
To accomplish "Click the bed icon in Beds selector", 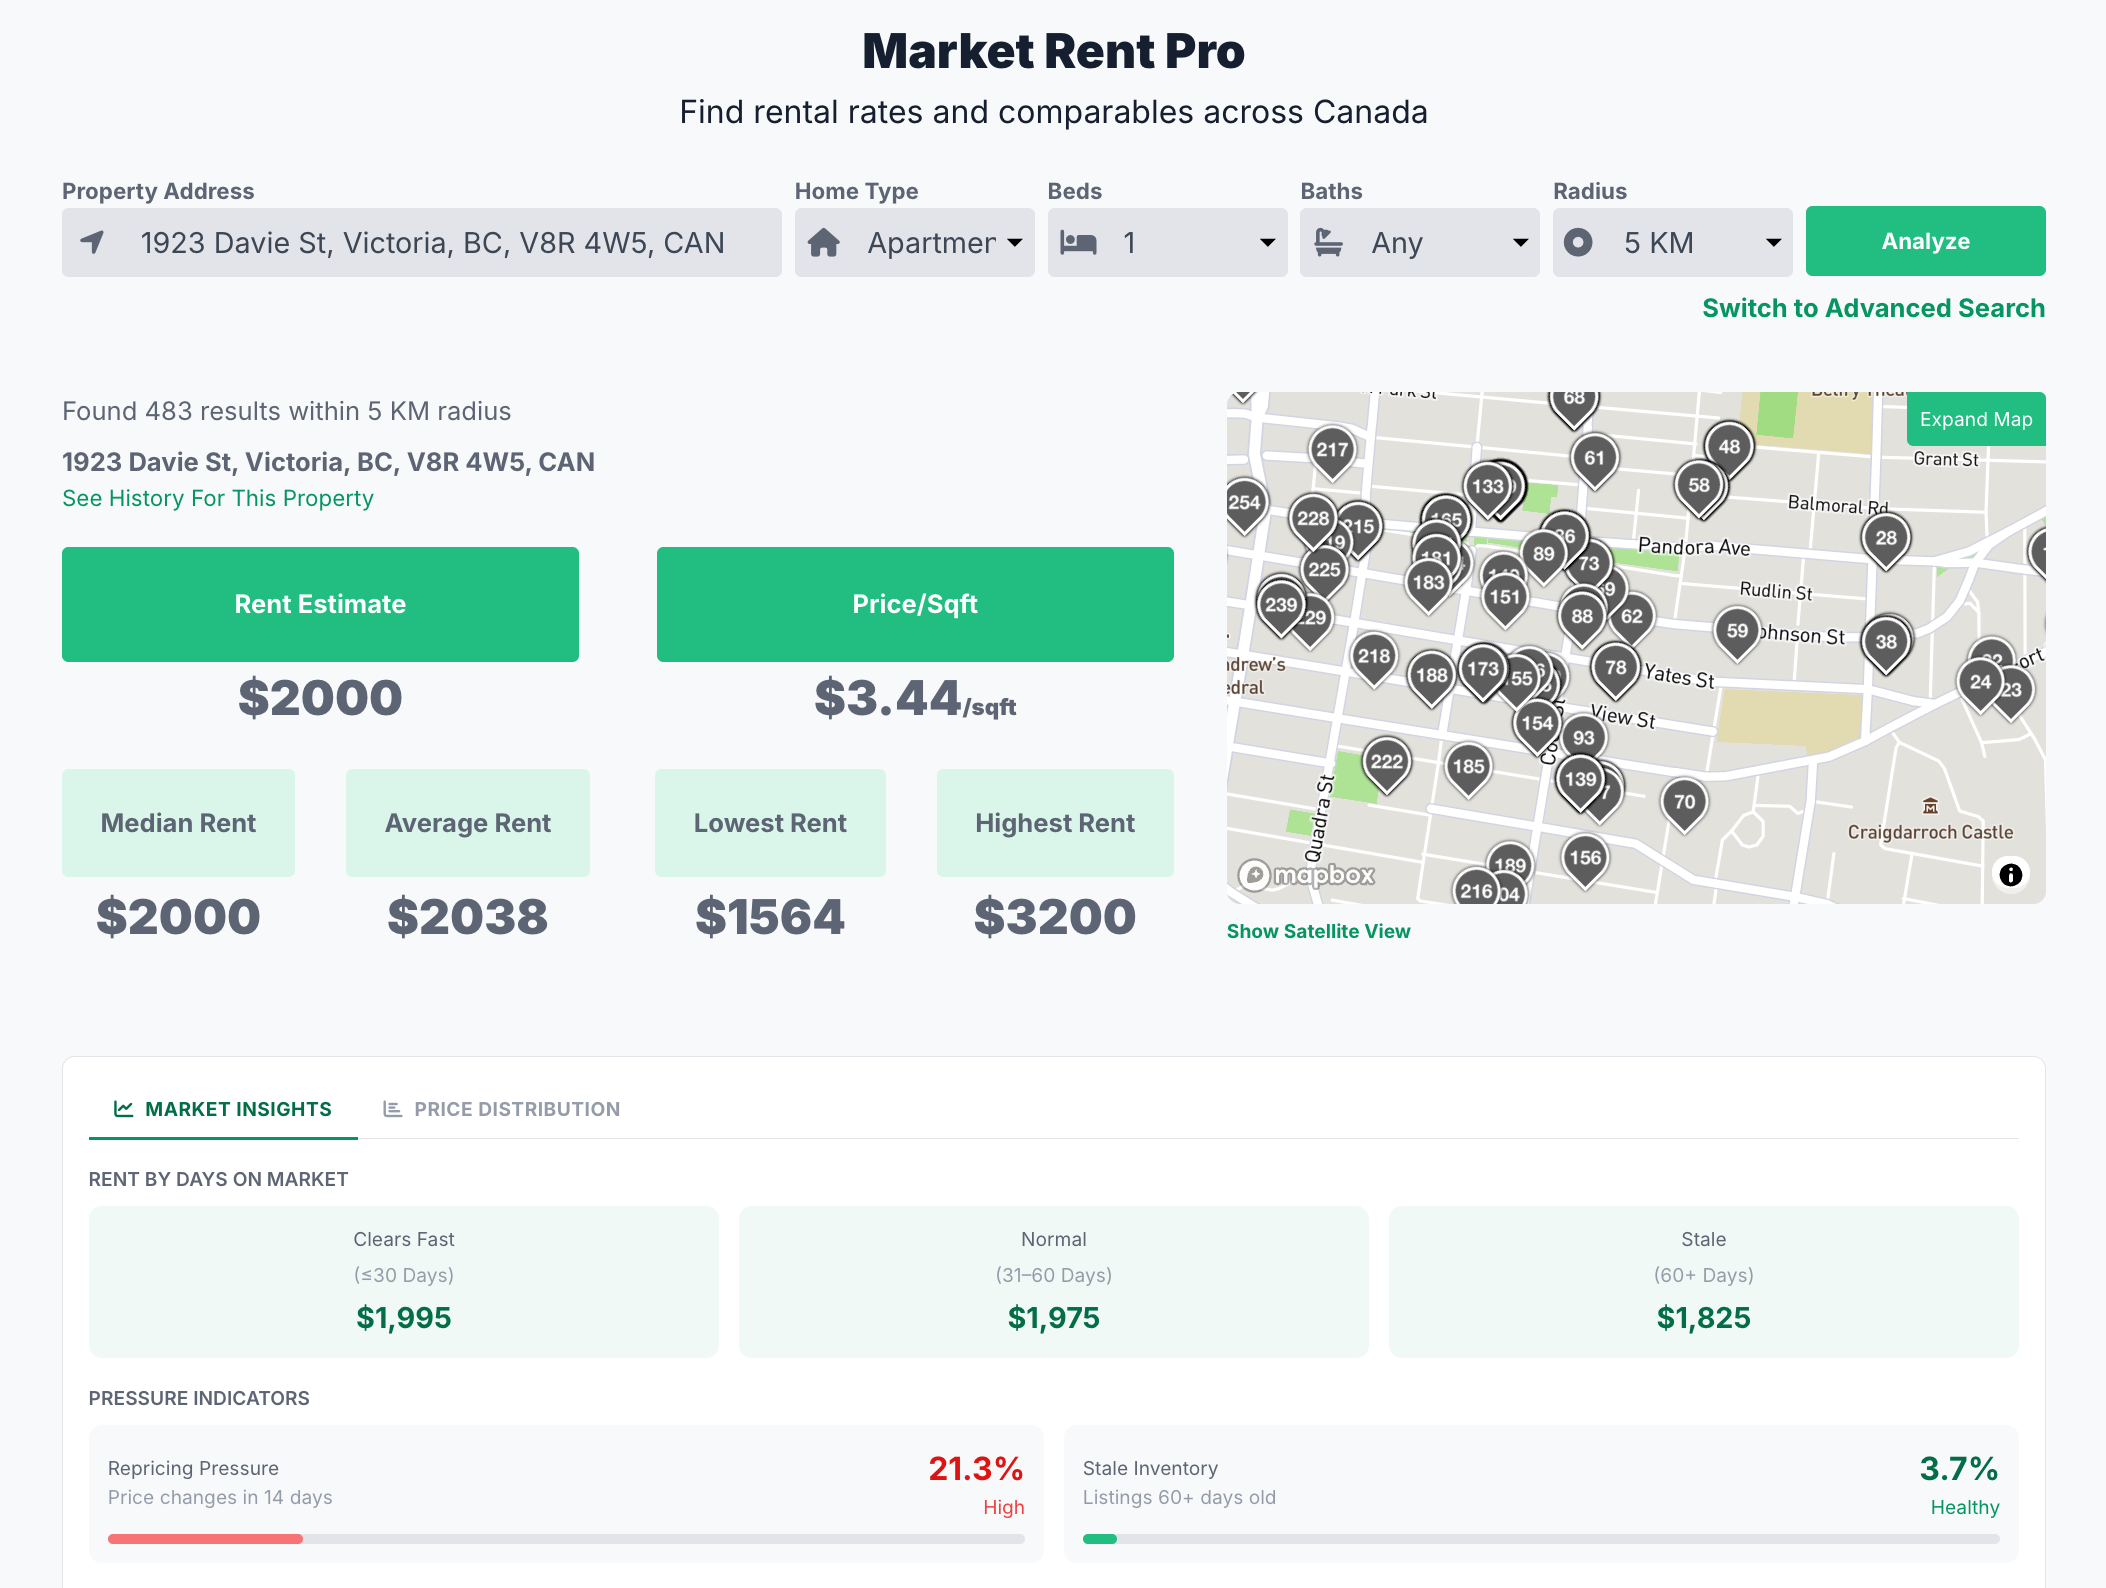I will coord(1078,243).
